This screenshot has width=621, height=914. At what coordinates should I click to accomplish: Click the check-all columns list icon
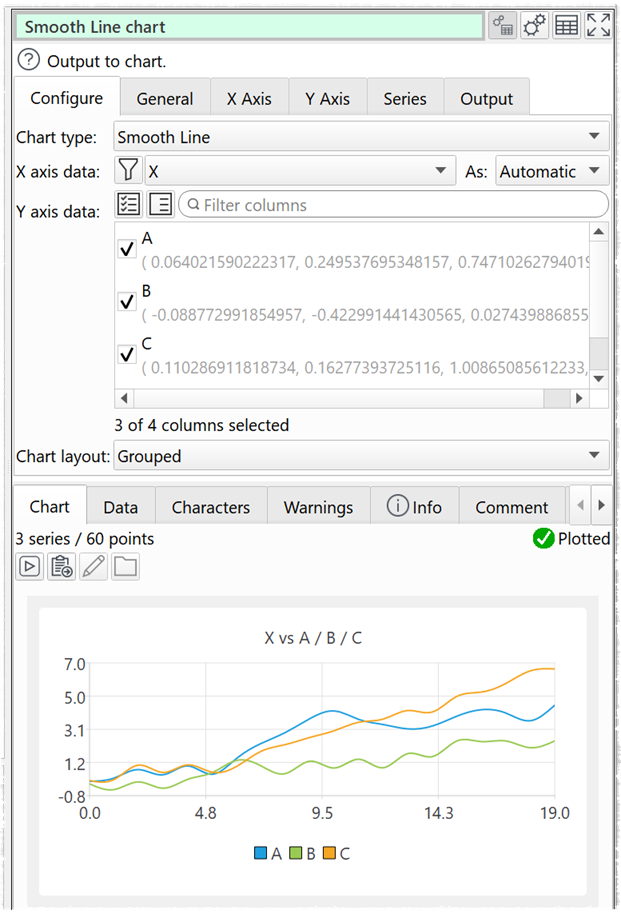click(129, 205)
